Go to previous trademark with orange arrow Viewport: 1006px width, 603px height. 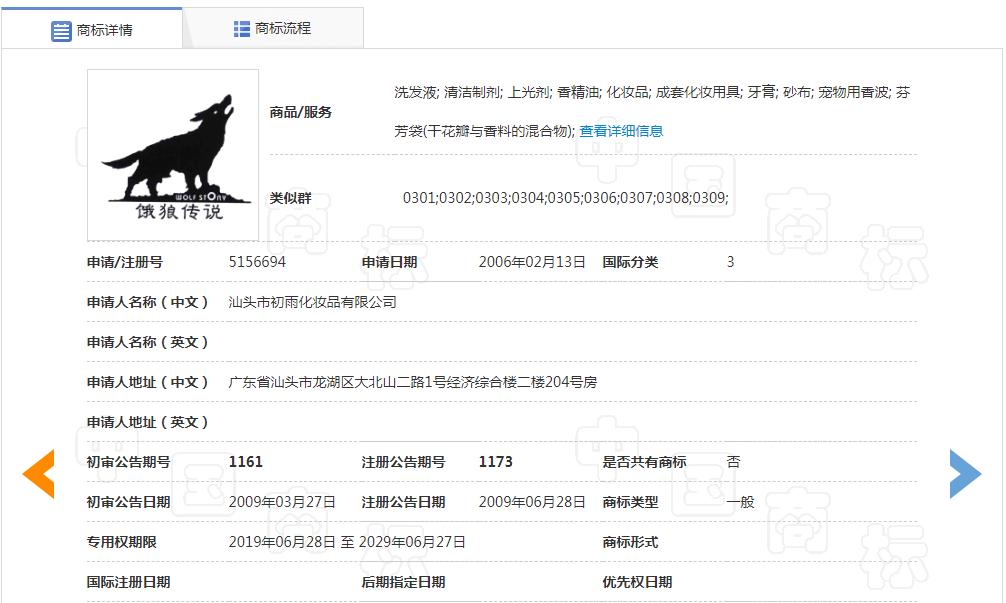coord(38,474)
